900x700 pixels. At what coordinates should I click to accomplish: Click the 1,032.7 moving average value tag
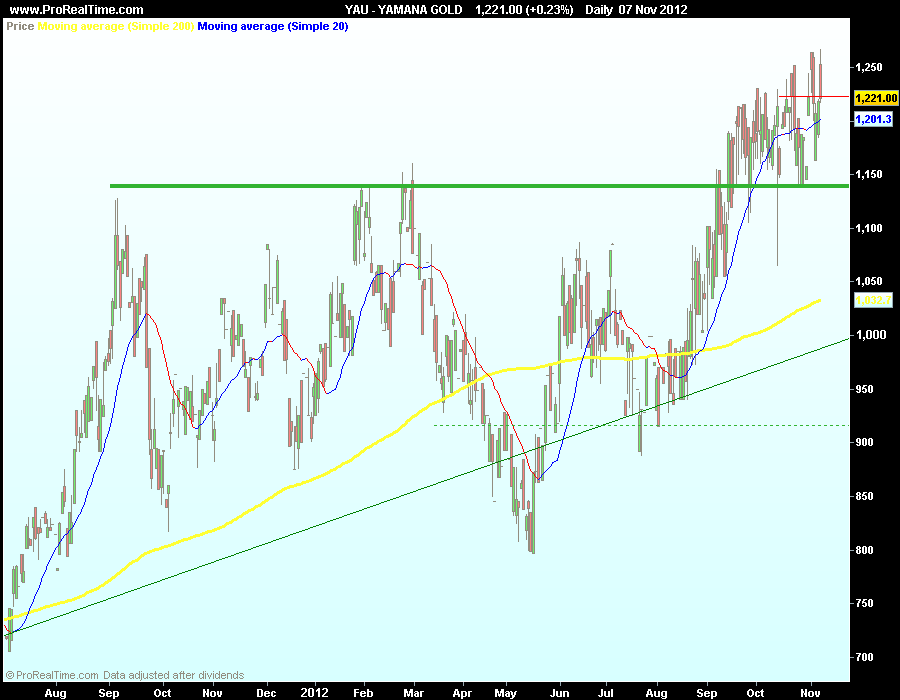click(x=874, y=300)
